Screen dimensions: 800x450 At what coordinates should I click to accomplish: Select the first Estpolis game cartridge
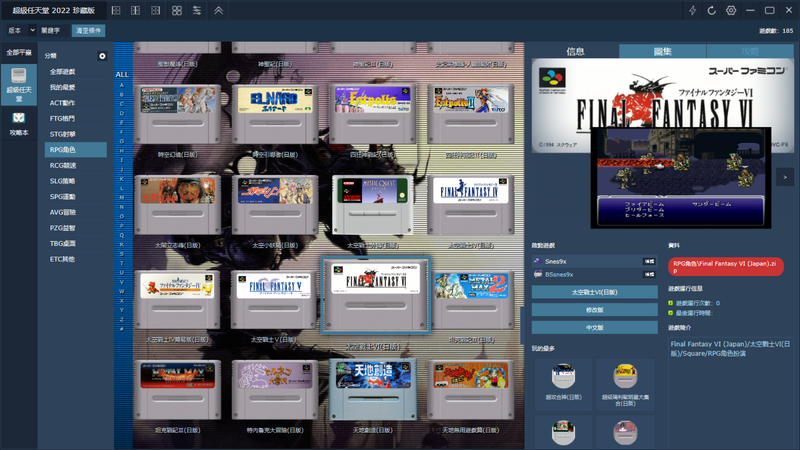pos(372,114)
